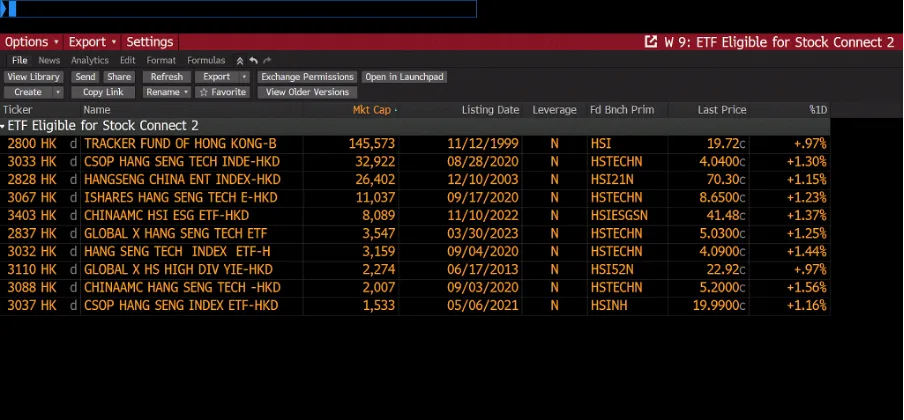Click the Ticker column header

point(18,110)
